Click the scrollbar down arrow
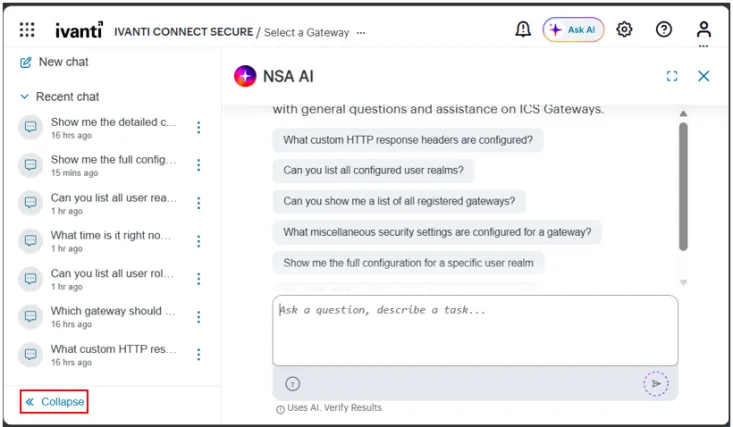 point(683,282)
